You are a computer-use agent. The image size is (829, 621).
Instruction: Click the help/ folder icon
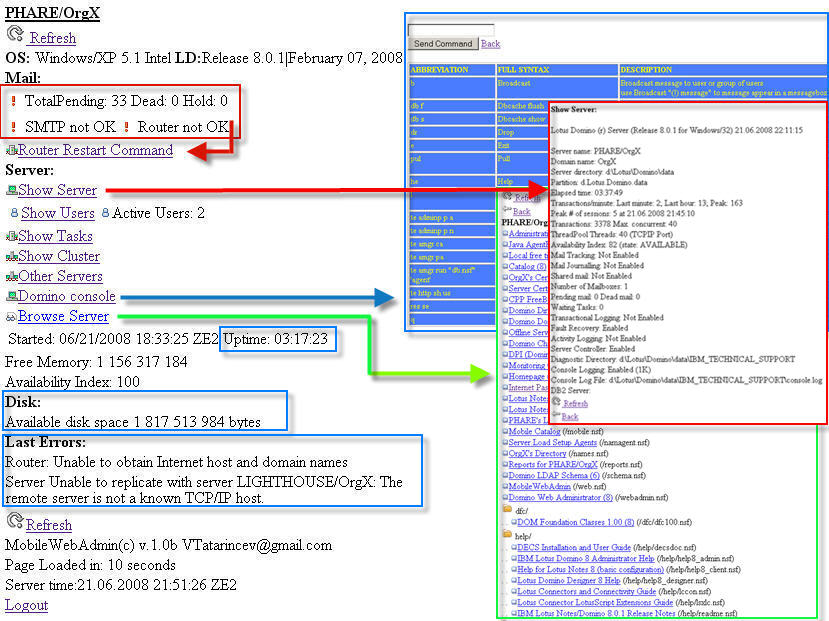tap(508, 534)
